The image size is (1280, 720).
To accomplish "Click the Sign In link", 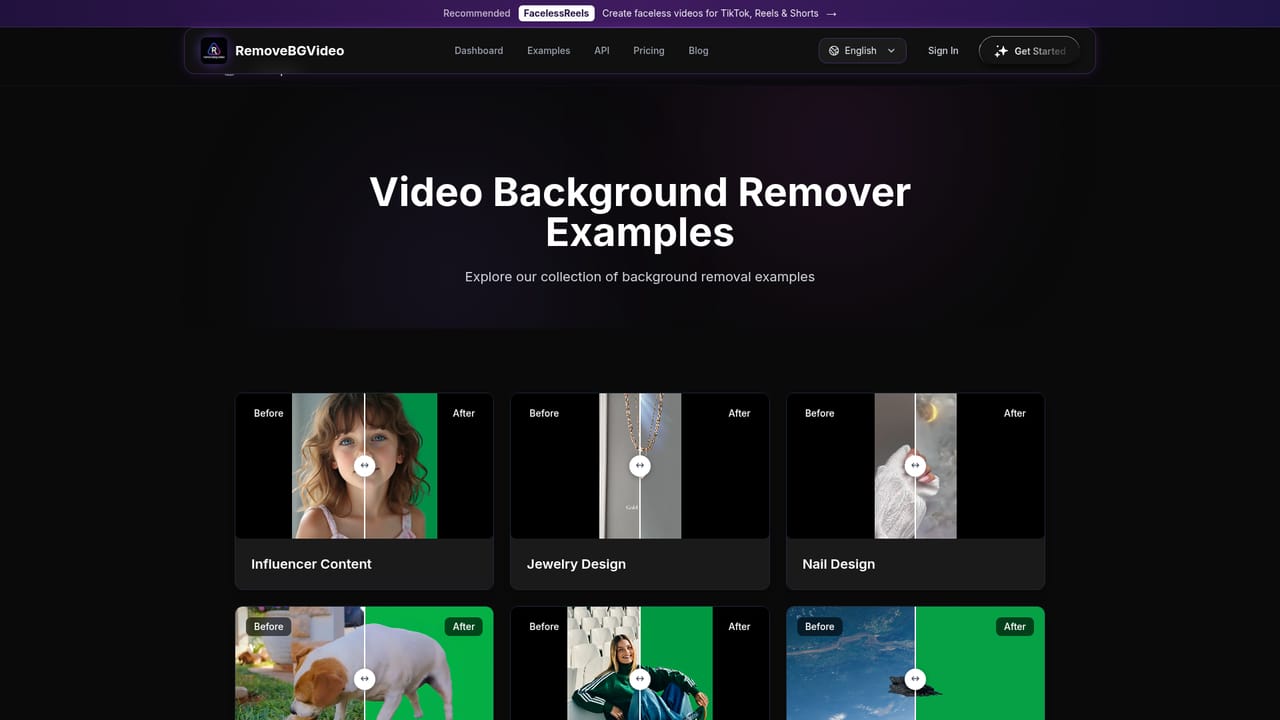I will pyautogui.click(x=943, y=51).
